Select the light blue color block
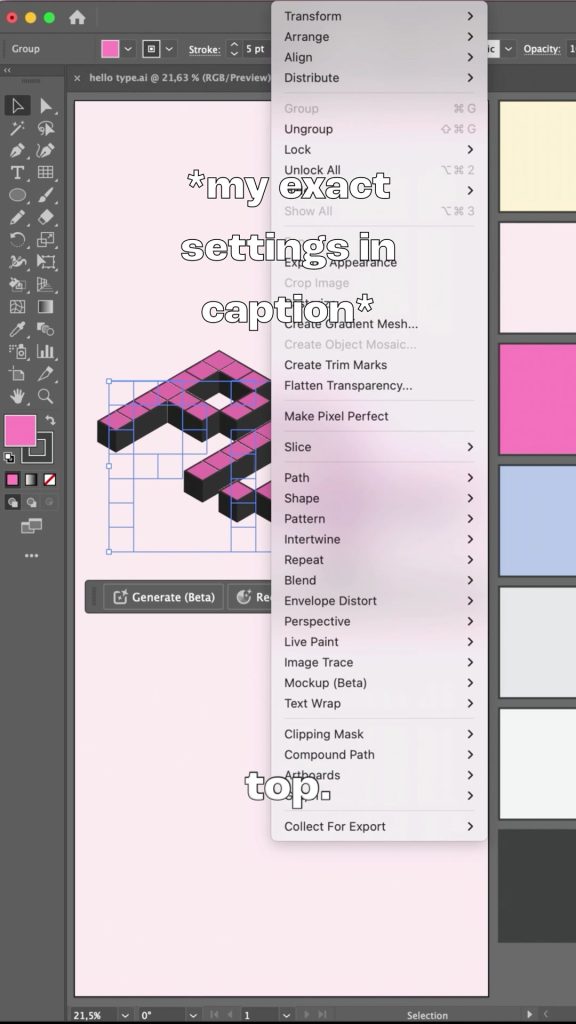This screenshot has height=1024, width=576. 537,520
